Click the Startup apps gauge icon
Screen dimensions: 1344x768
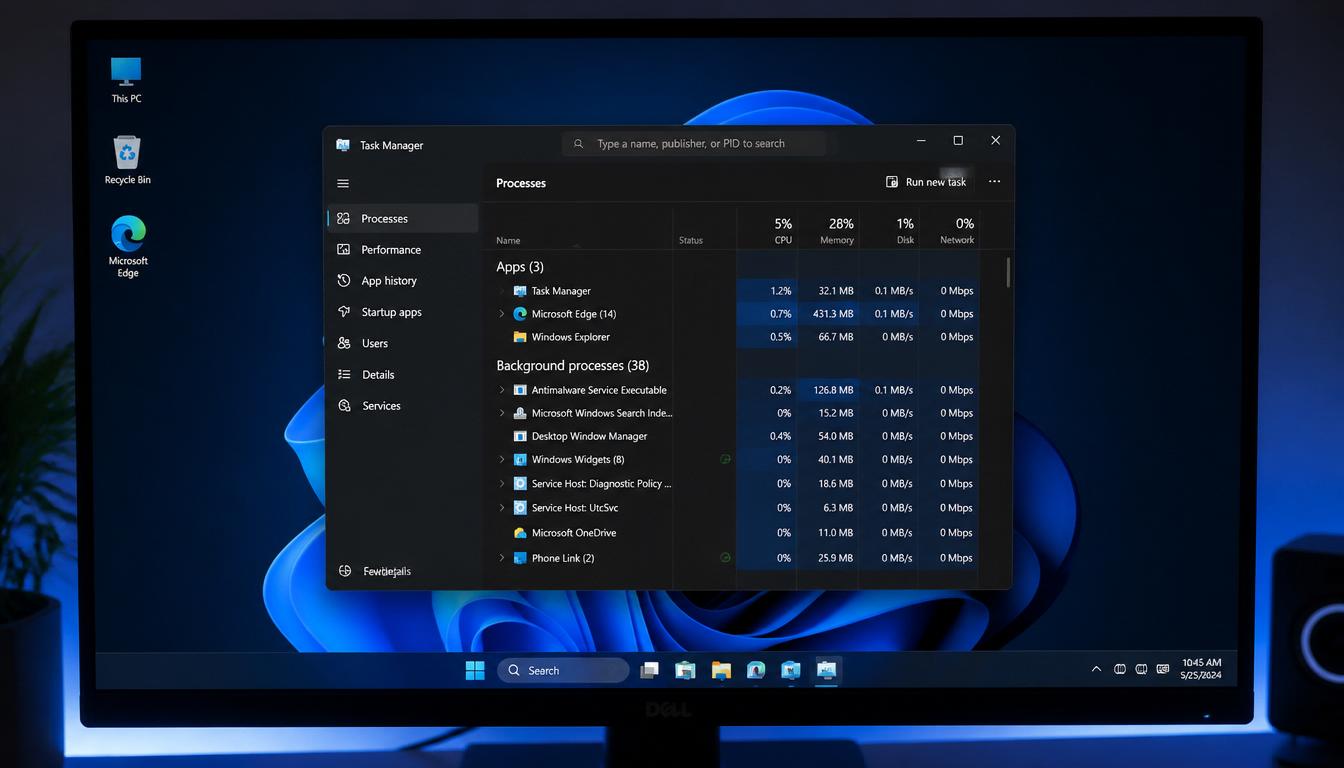(344, 312)
